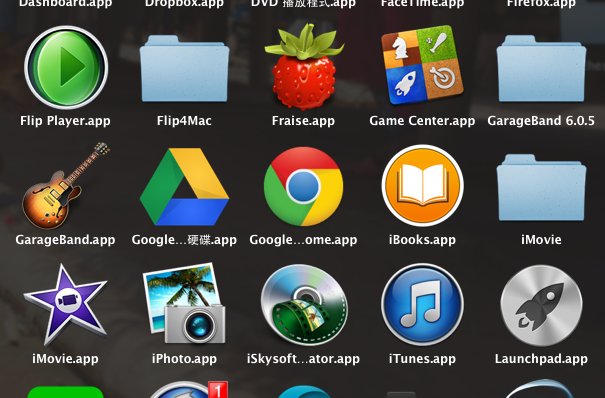Open the GarageBand 6.0.5 folder
Image resolution: width=605 pixels, height=398 pixels.
pyautogui.click(x=541, y=69)
